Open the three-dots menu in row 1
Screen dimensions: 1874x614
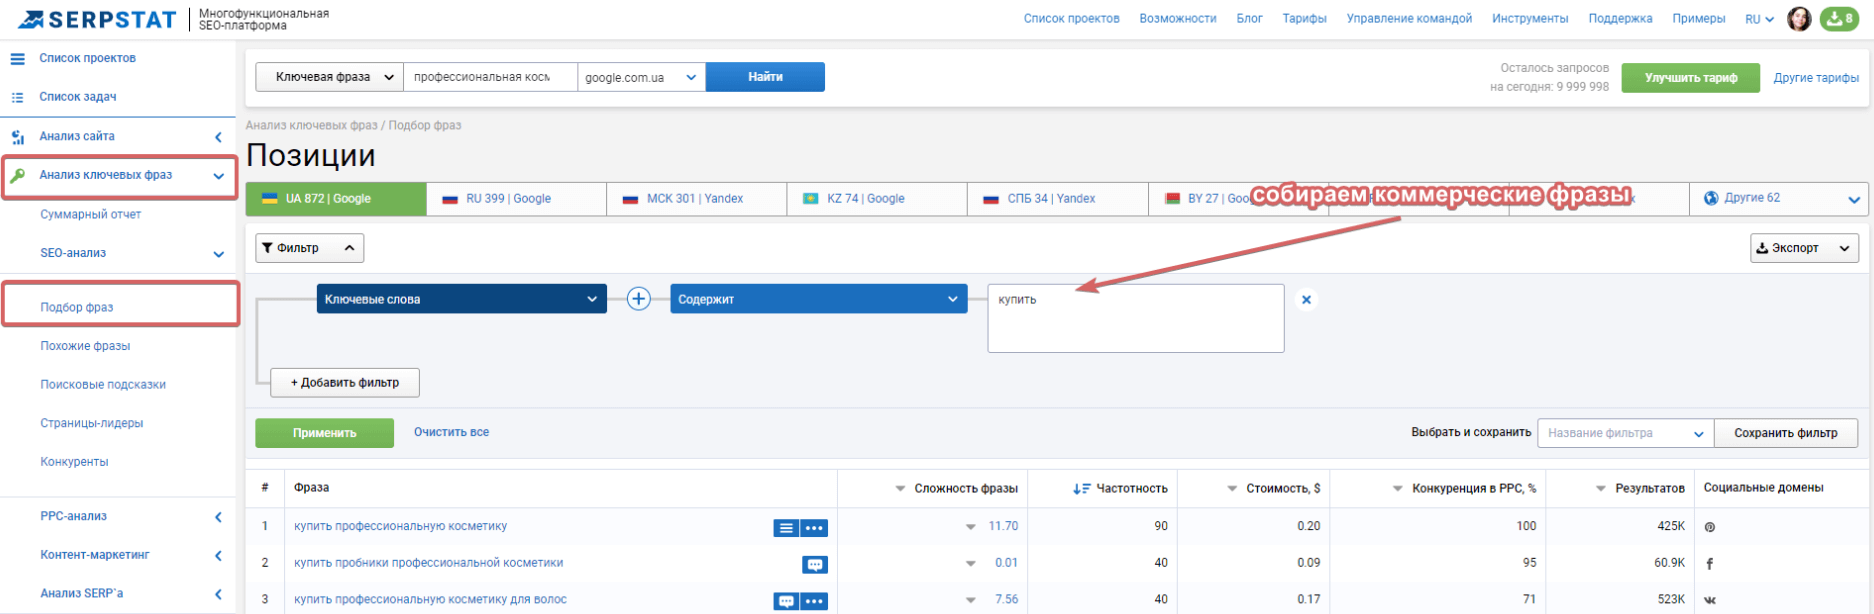pos(814,528)
